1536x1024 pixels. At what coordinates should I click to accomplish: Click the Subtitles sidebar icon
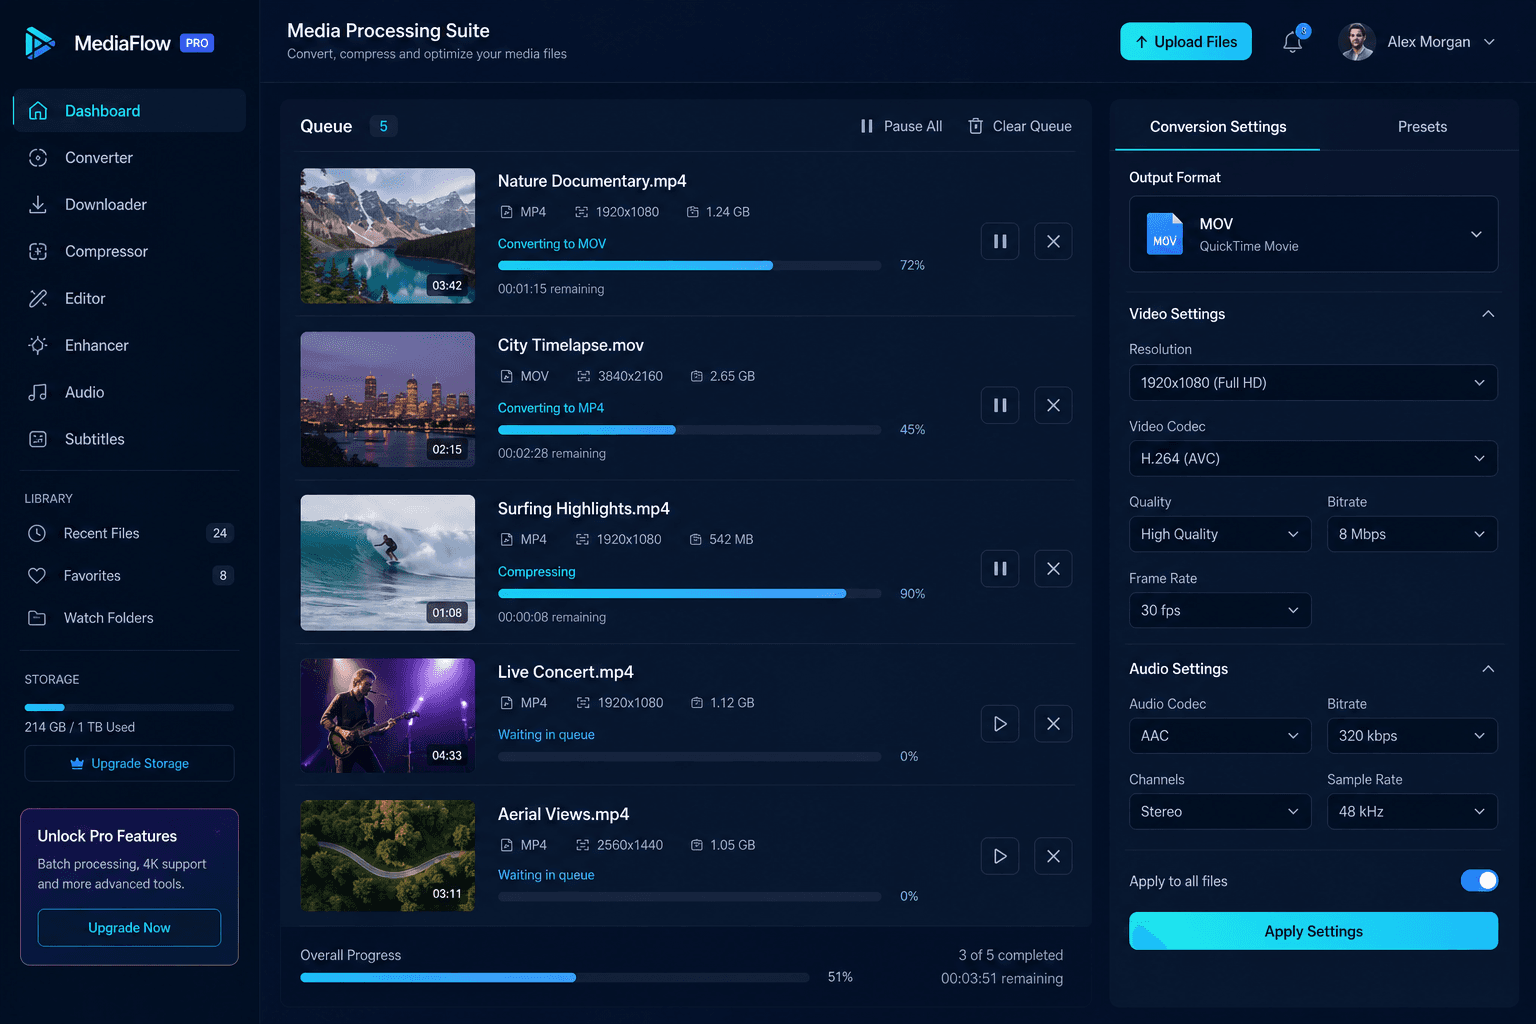pos(38,439)
